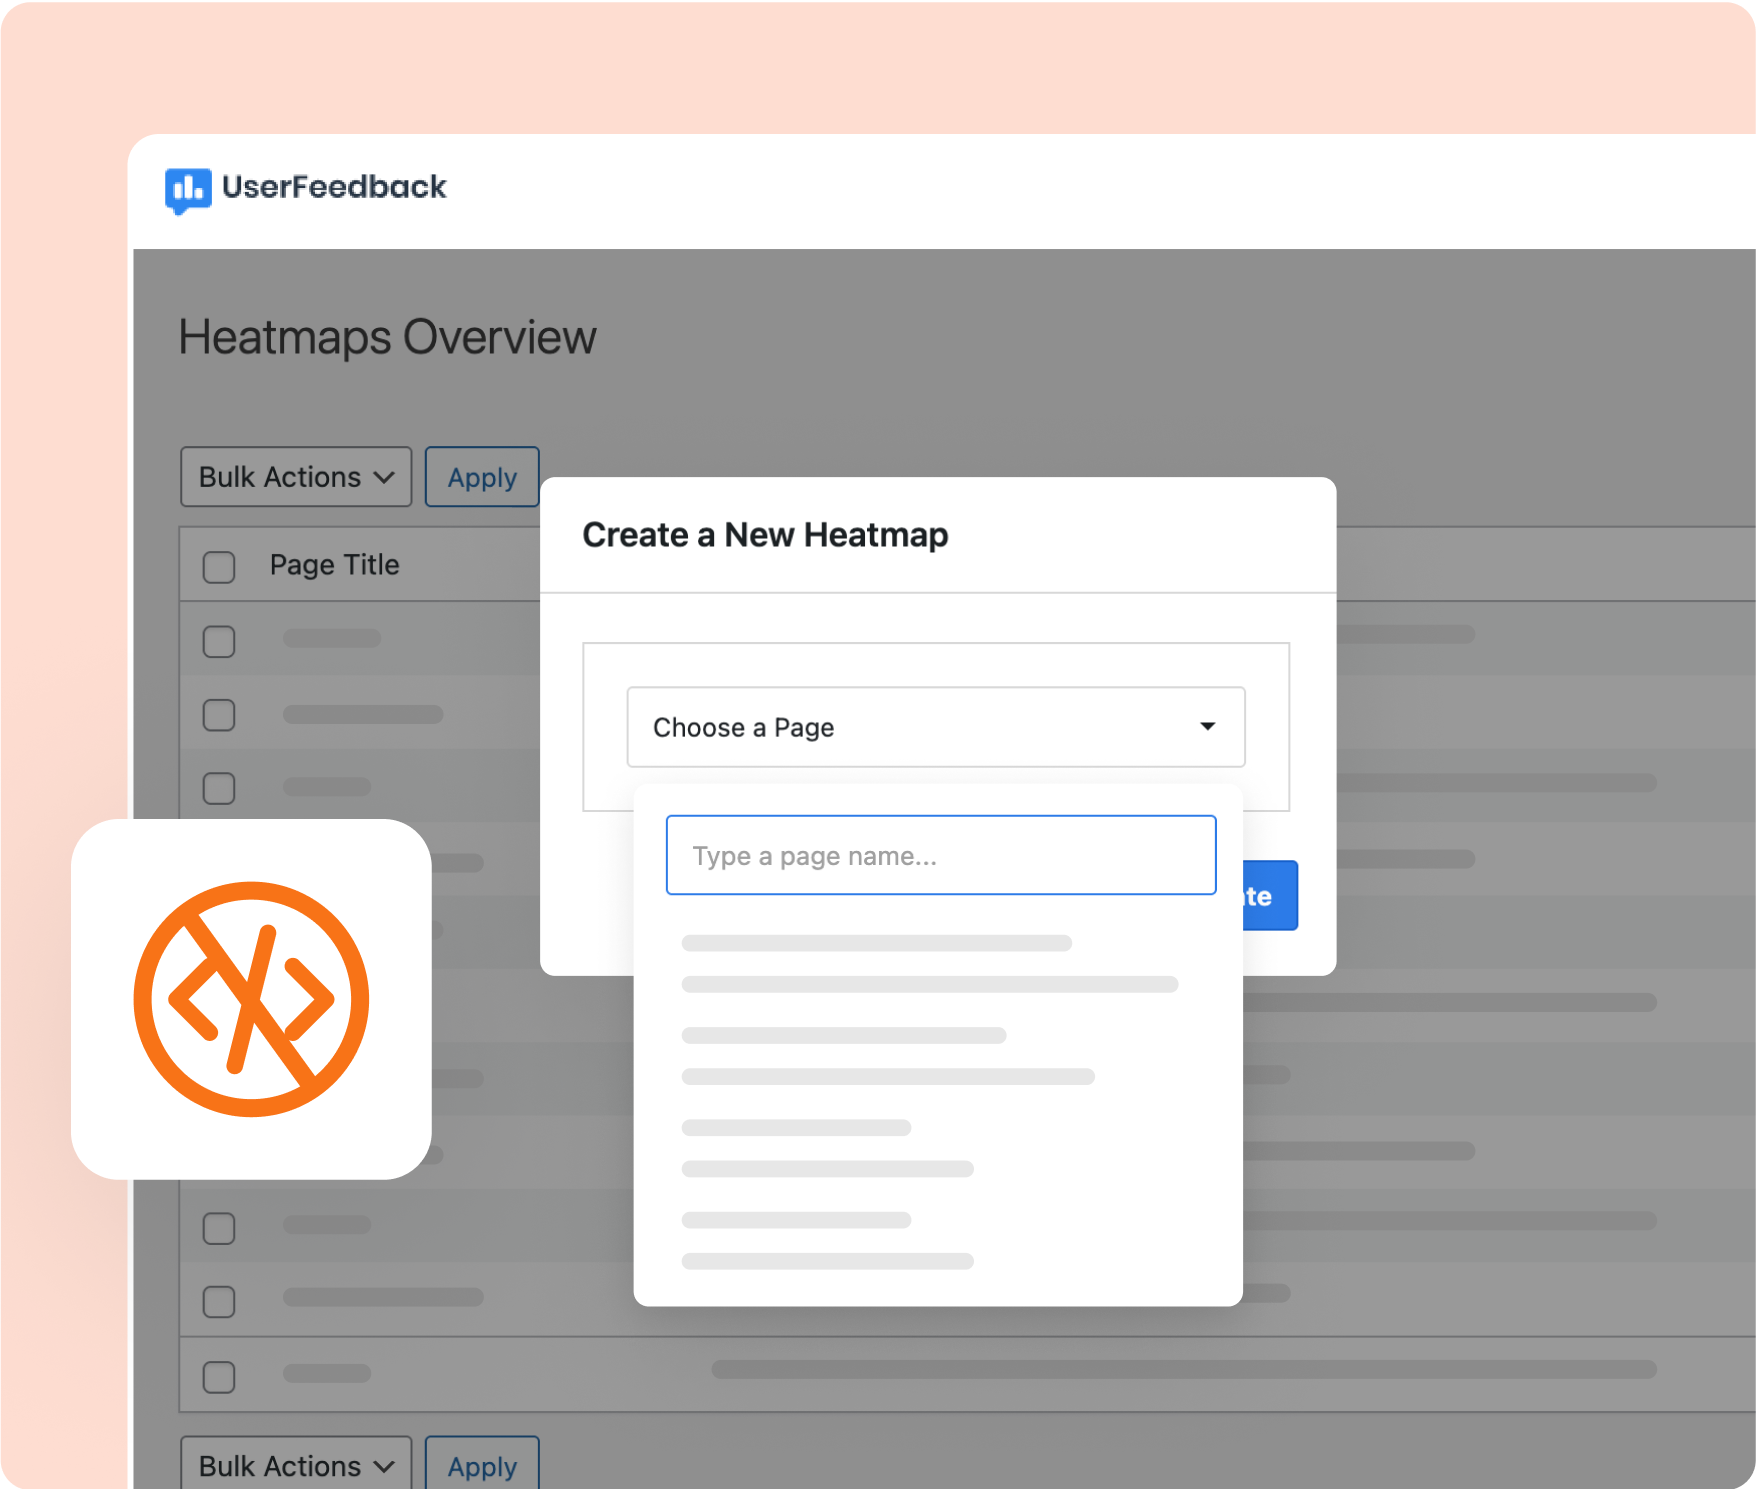Open the top Bulk Actions dropdown

point(296,477)
